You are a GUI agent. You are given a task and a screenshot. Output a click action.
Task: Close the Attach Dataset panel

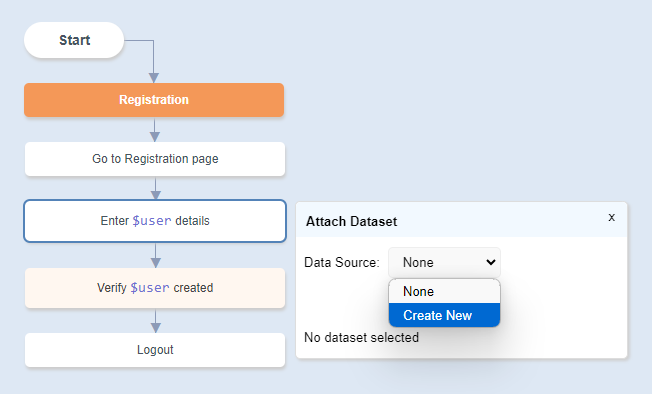(x=611, y=217)
